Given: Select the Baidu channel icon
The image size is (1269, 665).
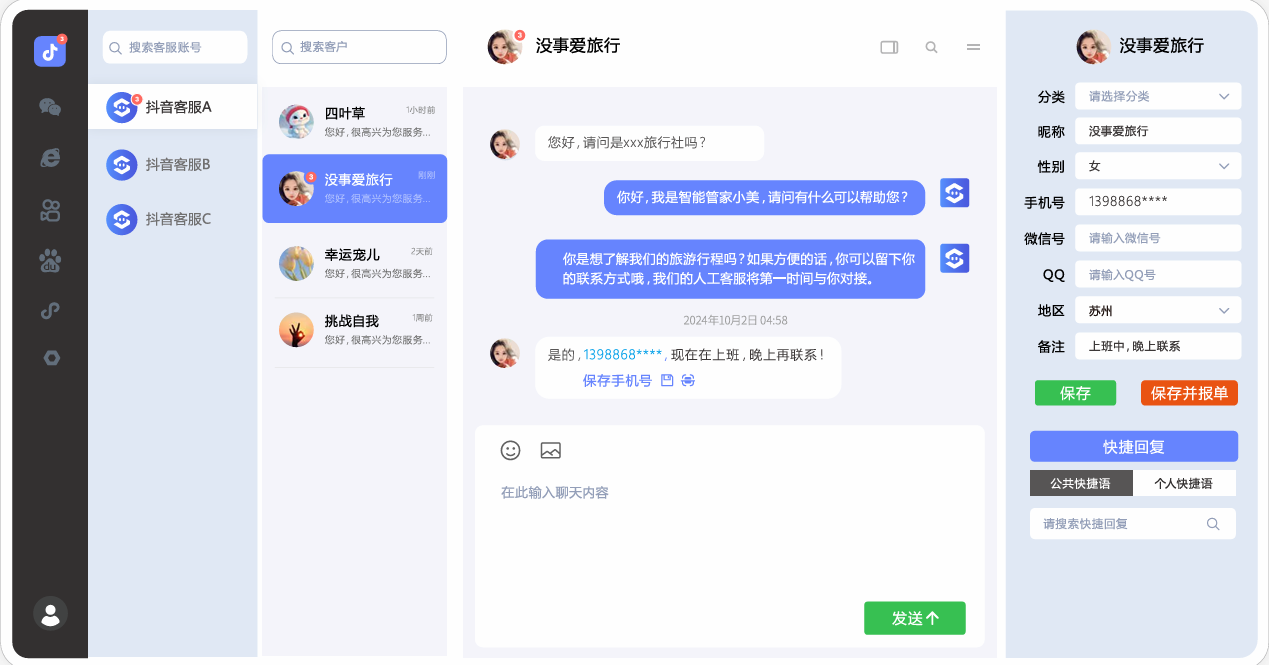Looking at the screenshot, I should [50, 262].
